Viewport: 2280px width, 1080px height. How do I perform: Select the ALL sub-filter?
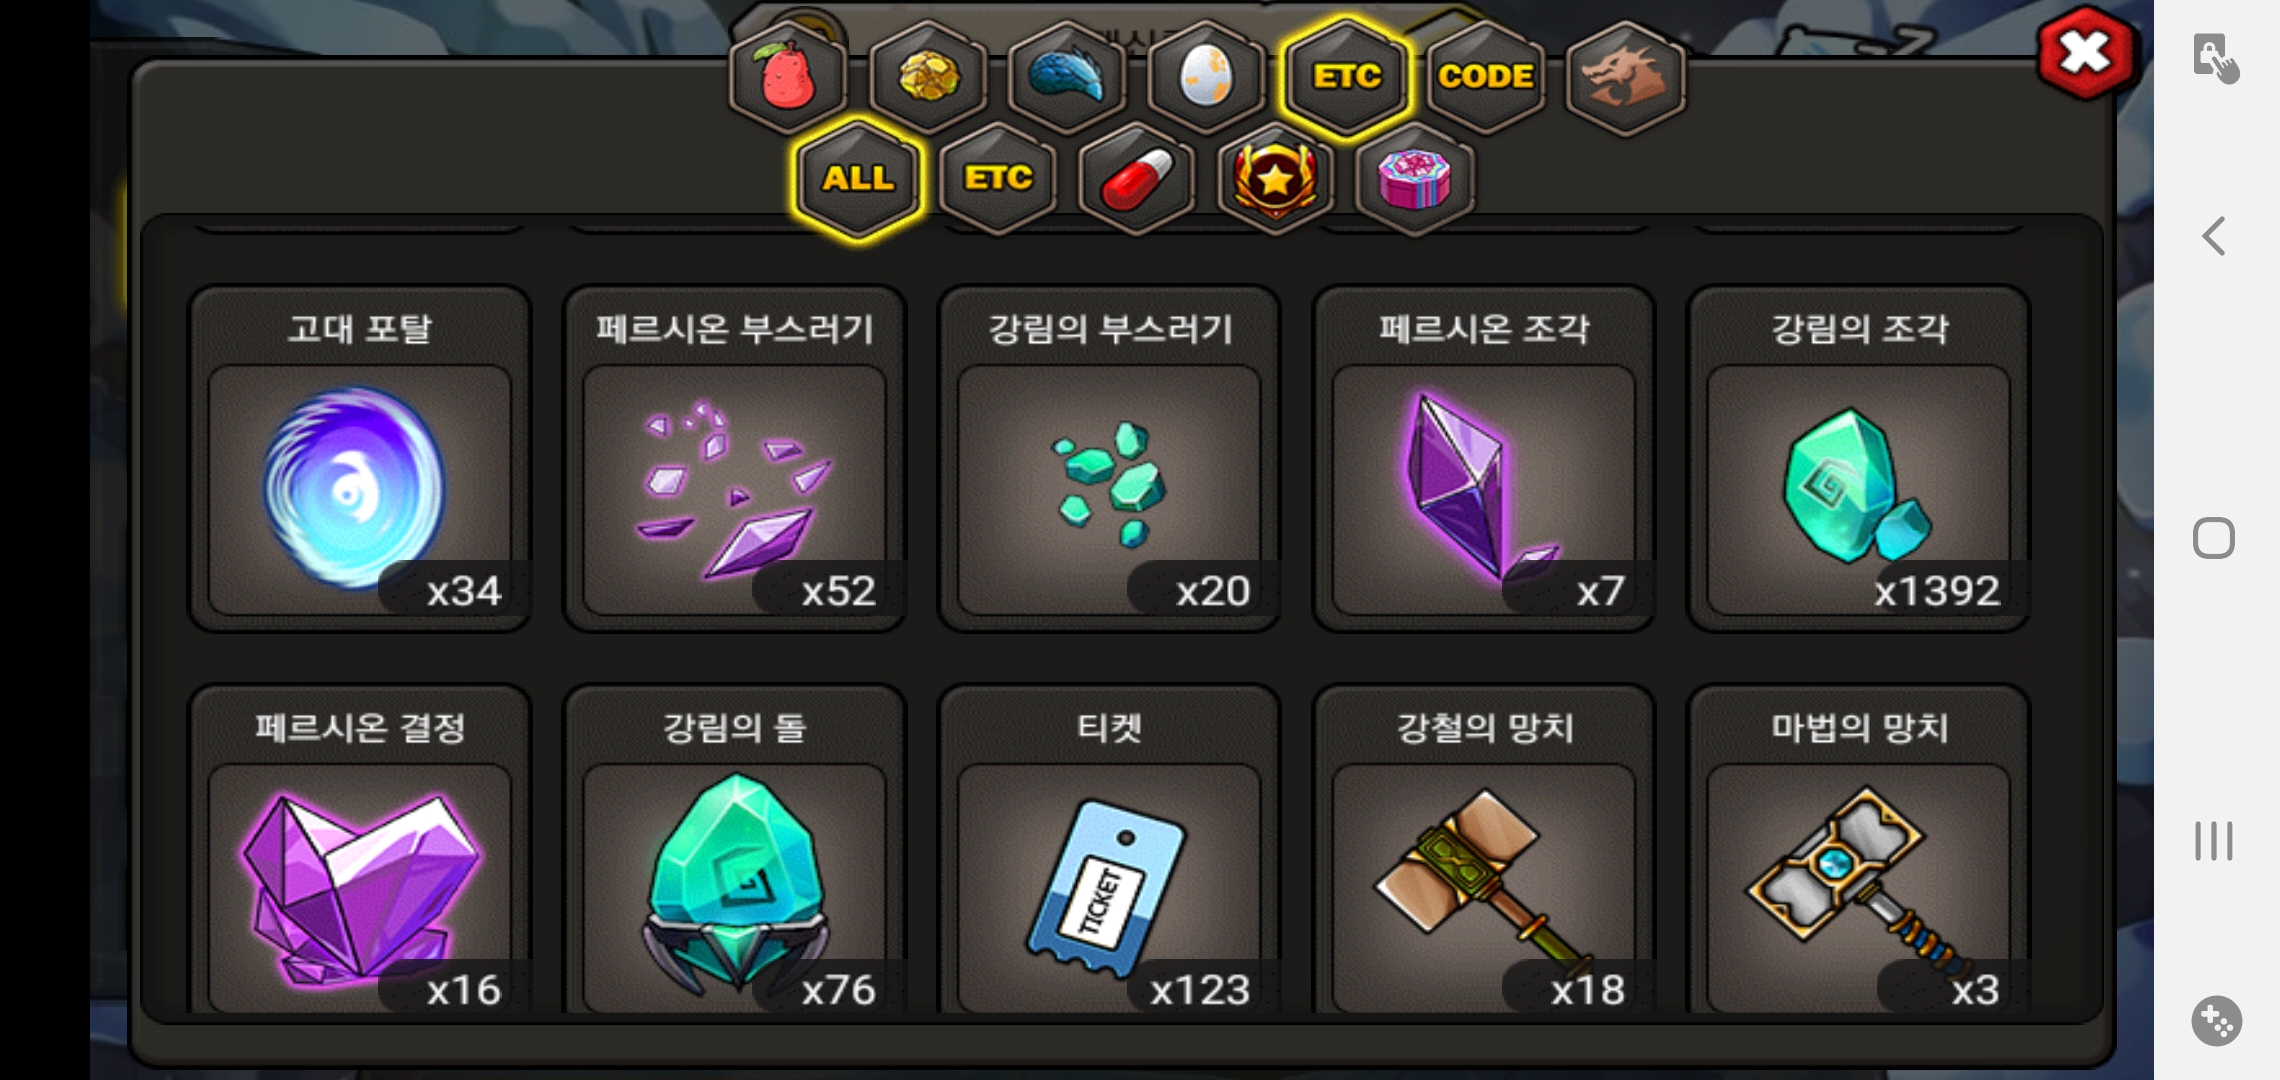pyautogui.click(x=858, y=179)
